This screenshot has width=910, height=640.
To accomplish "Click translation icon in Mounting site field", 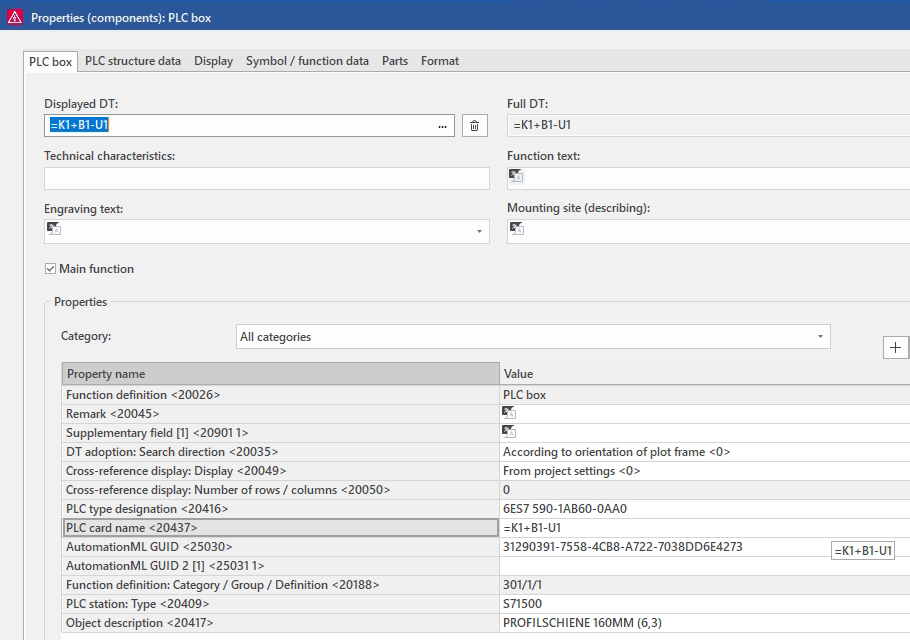I will (516, 229).
